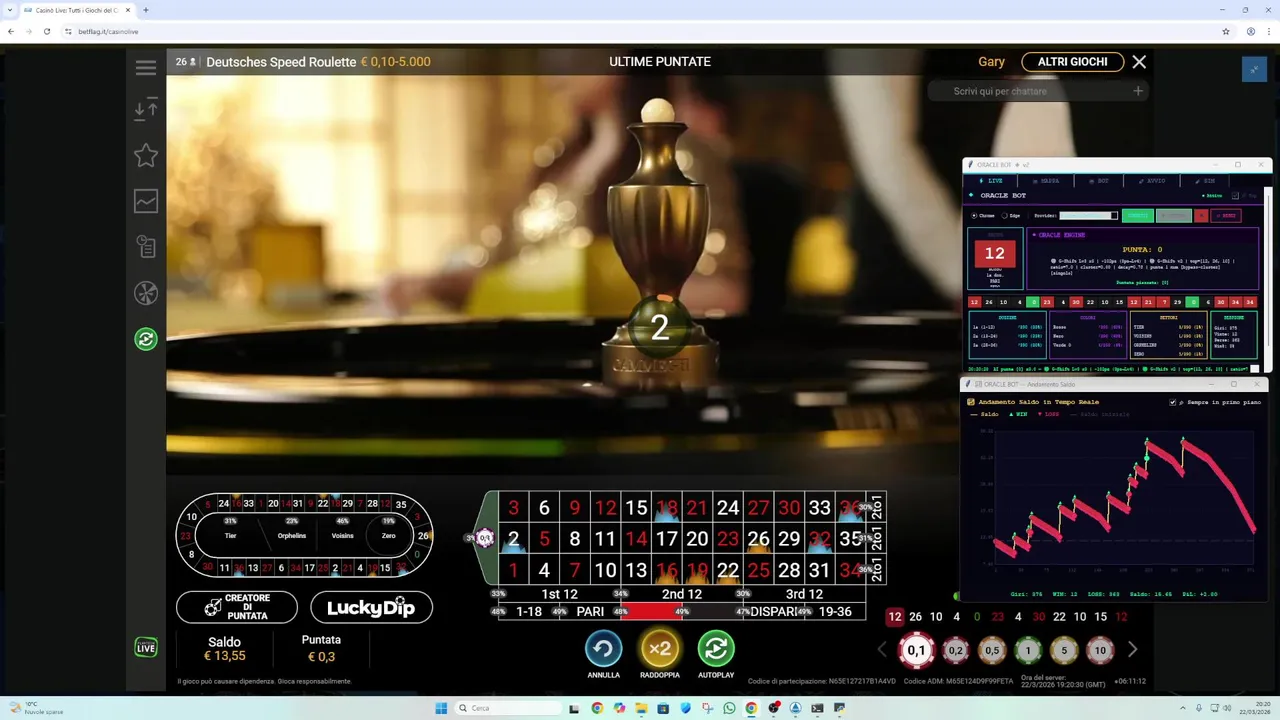
Task: Open WhatsApp from the taskbar
Action: point(729,708)
